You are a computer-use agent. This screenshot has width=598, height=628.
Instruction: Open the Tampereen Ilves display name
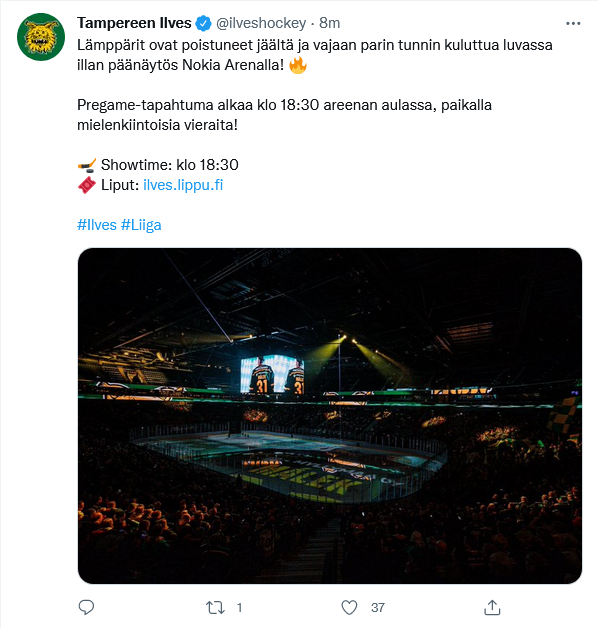tap(134, 23)
